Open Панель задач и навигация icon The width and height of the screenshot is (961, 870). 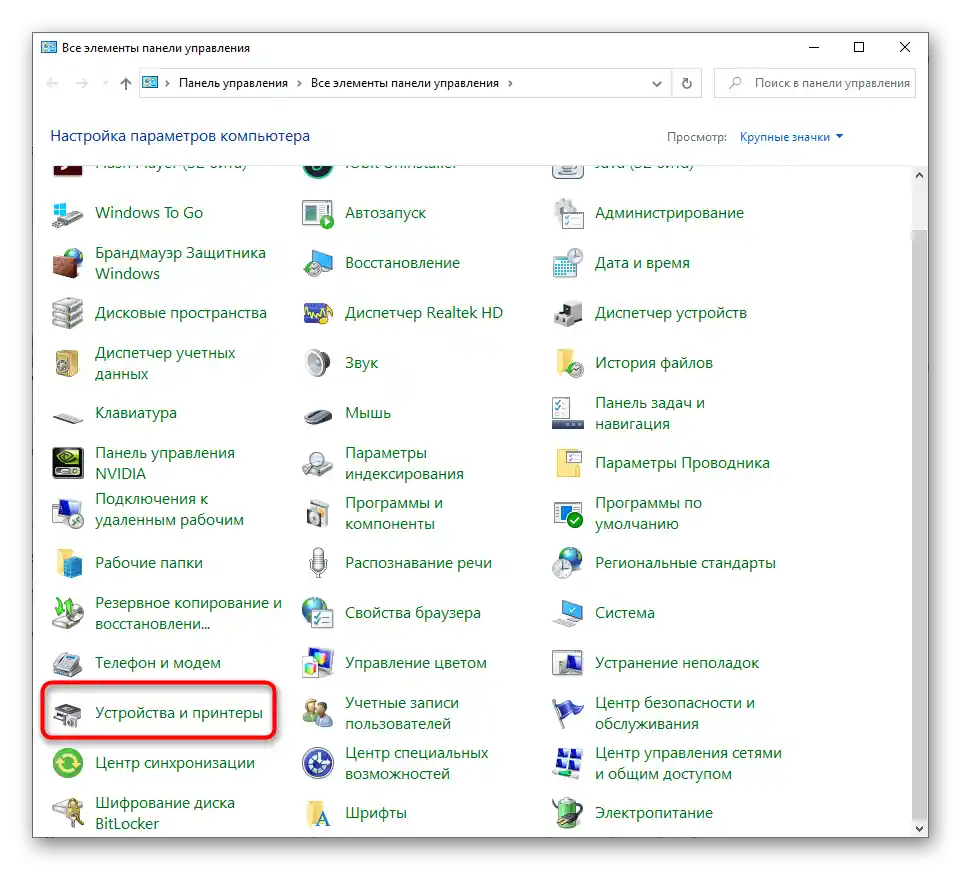tap(568, 414)
